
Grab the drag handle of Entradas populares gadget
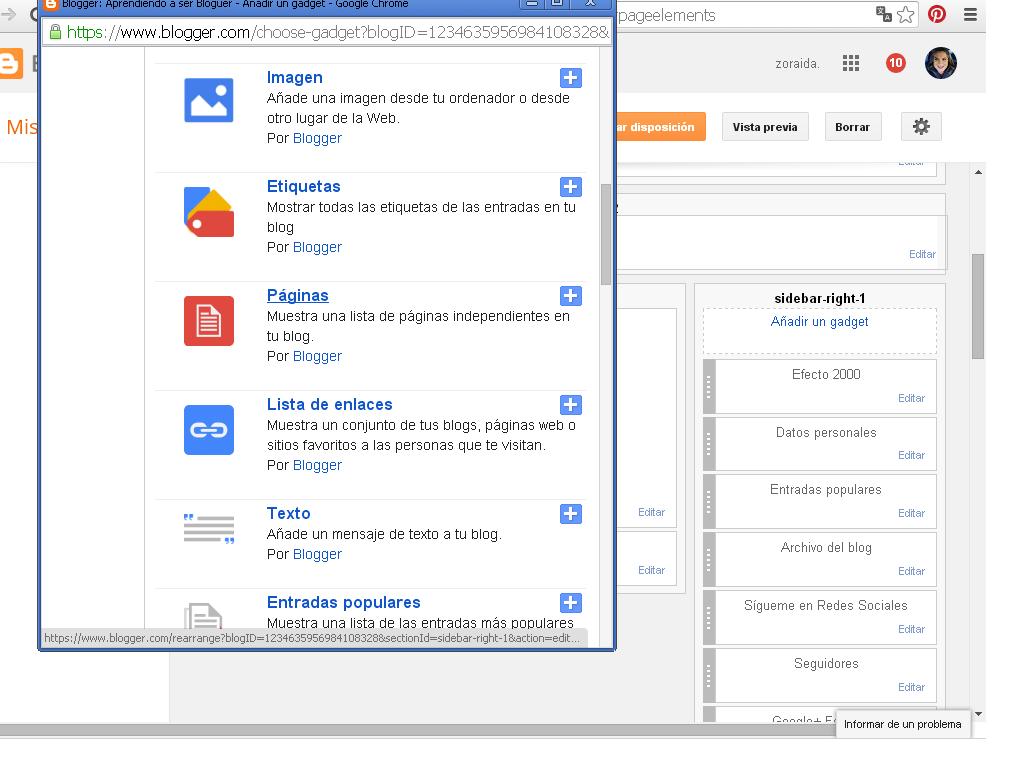pos(709,502)
